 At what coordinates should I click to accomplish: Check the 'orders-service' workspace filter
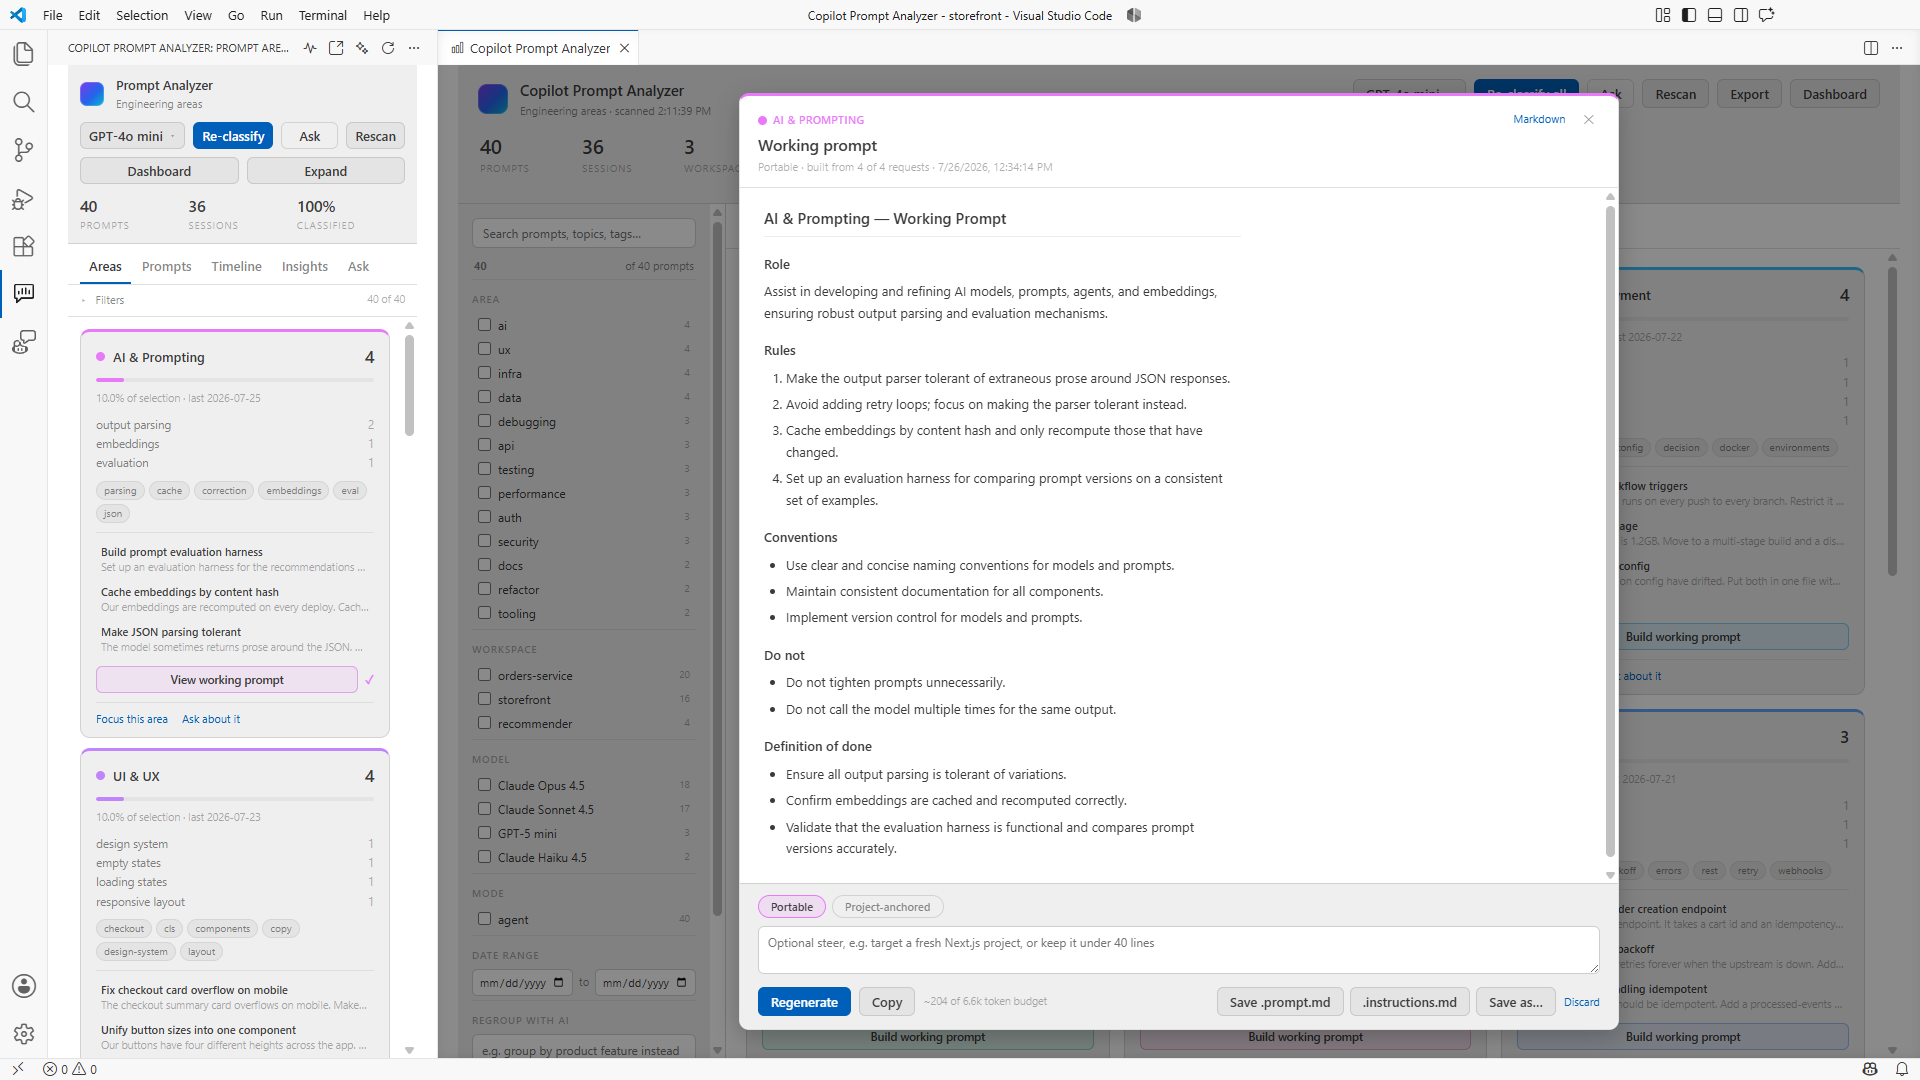(x=484, y=675)
